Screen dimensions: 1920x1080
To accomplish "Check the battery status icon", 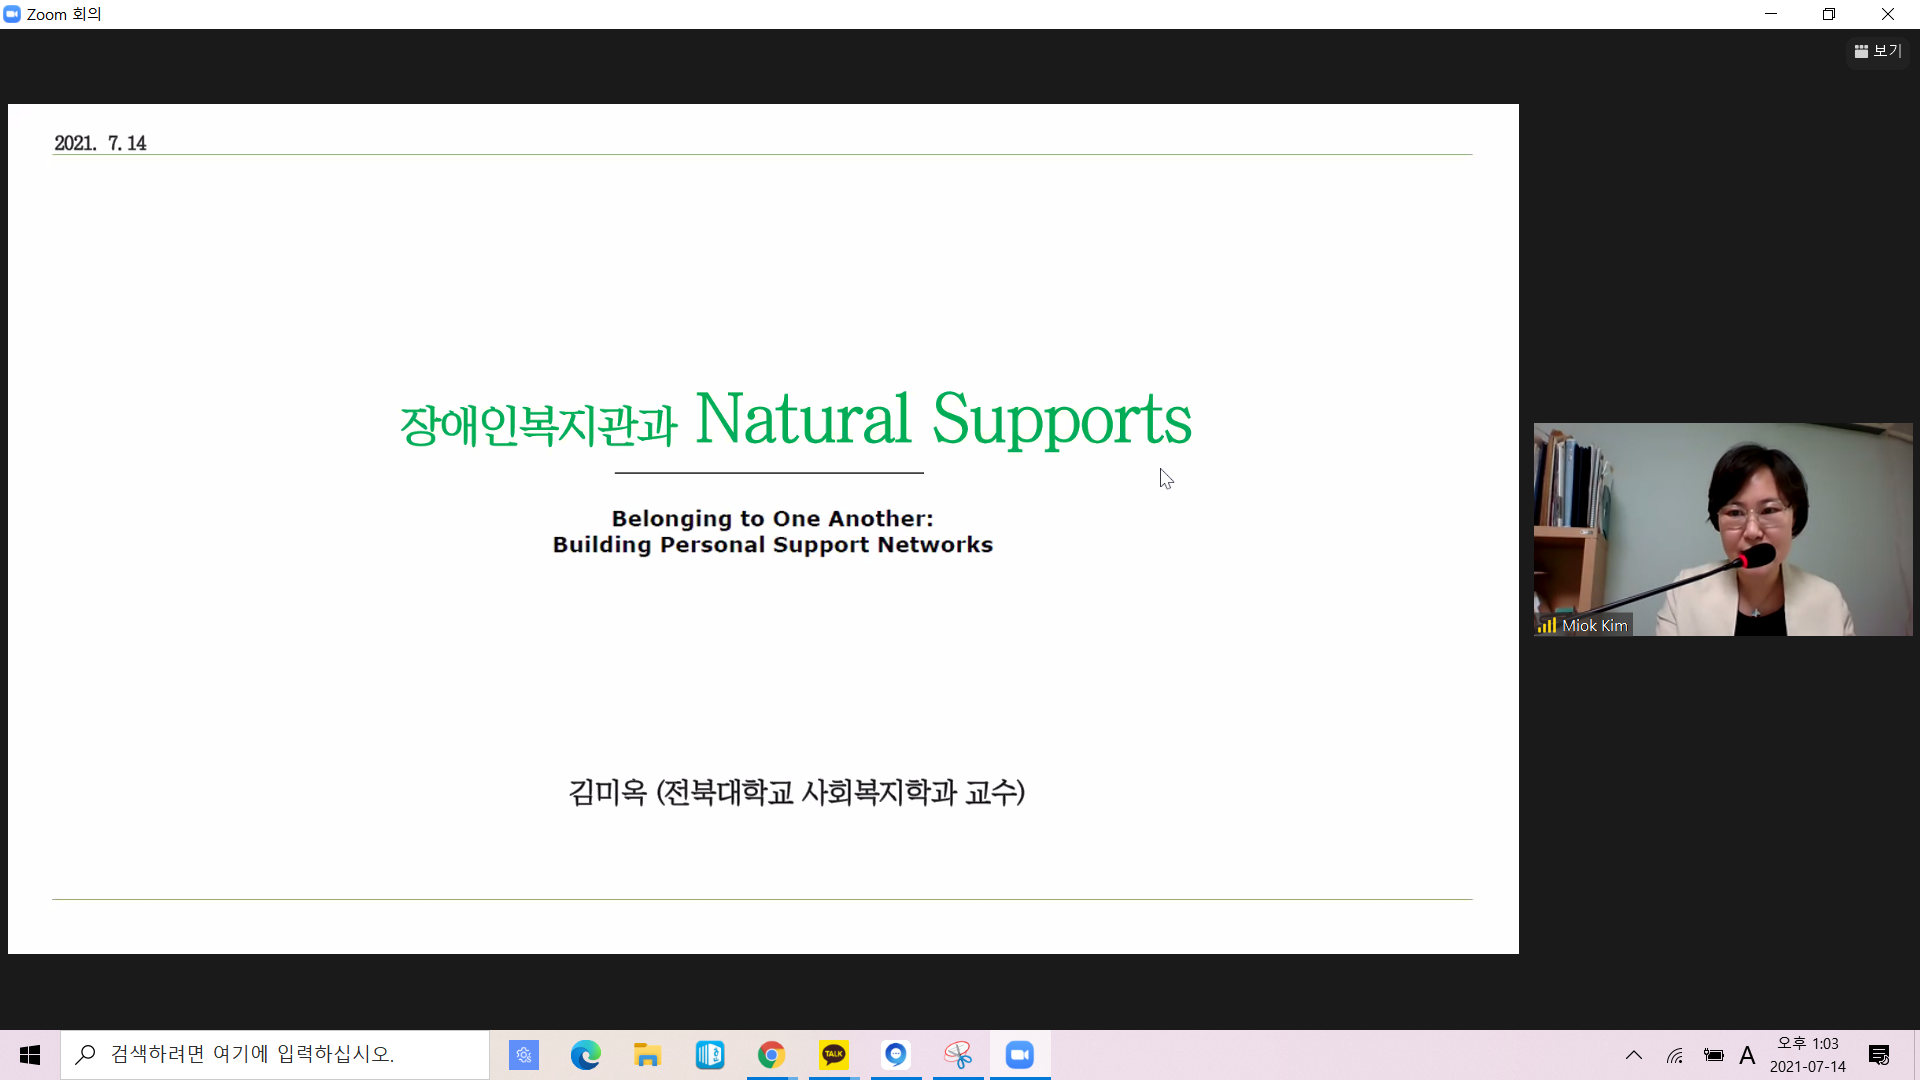I will [1713, 1055].
